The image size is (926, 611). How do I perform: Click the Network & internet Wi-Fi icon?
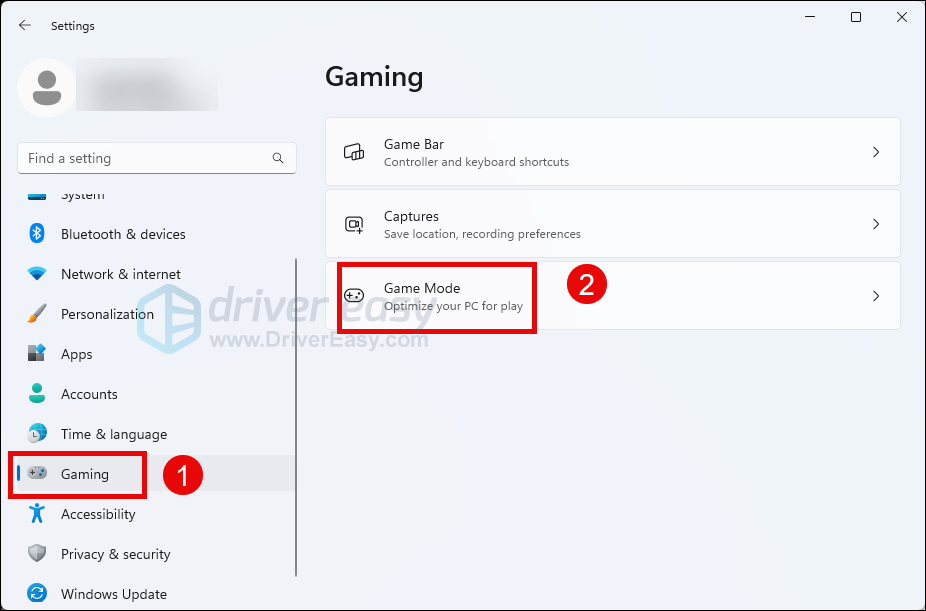click(37, 274)
